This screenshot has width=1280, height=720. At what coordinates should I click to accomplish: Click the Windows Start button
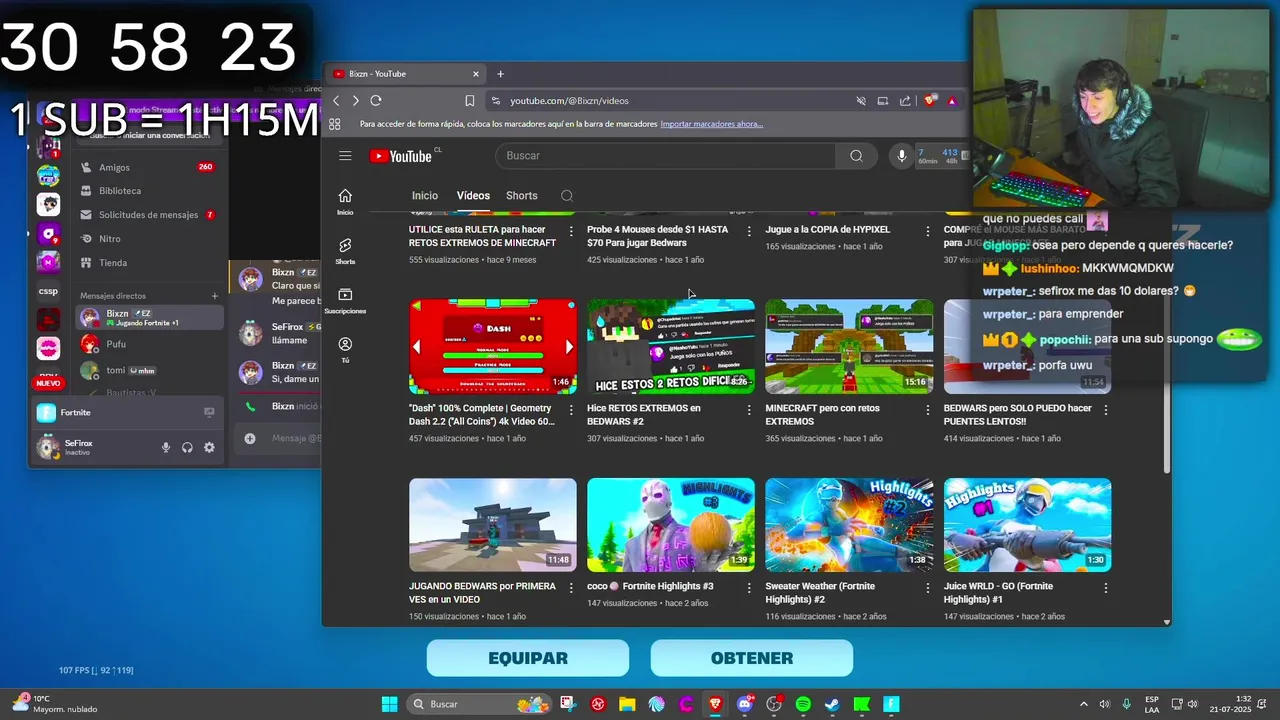pyautogui.click(x=389, y=704)
